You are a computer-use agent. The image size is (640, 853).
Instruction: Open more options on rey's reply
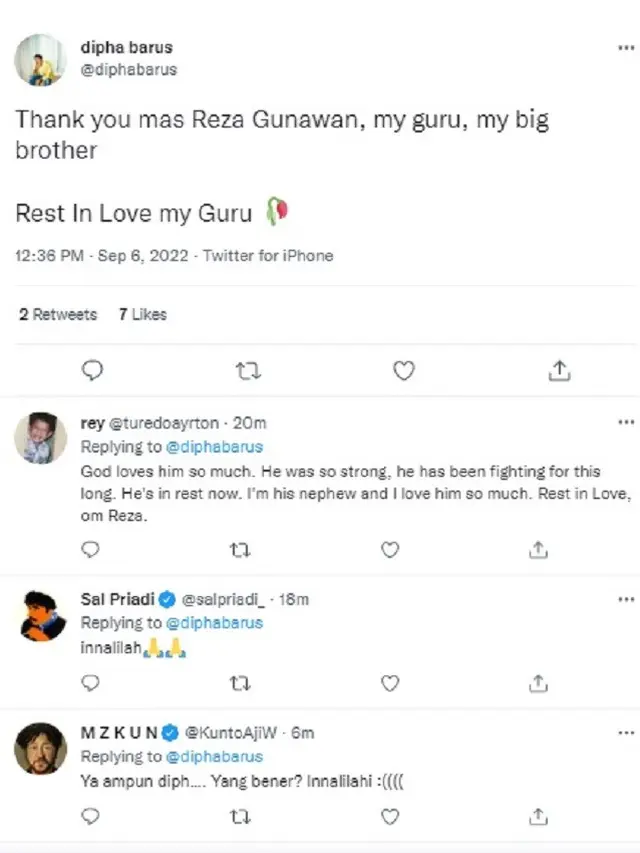pyautogui.click(x=626, y=423)
